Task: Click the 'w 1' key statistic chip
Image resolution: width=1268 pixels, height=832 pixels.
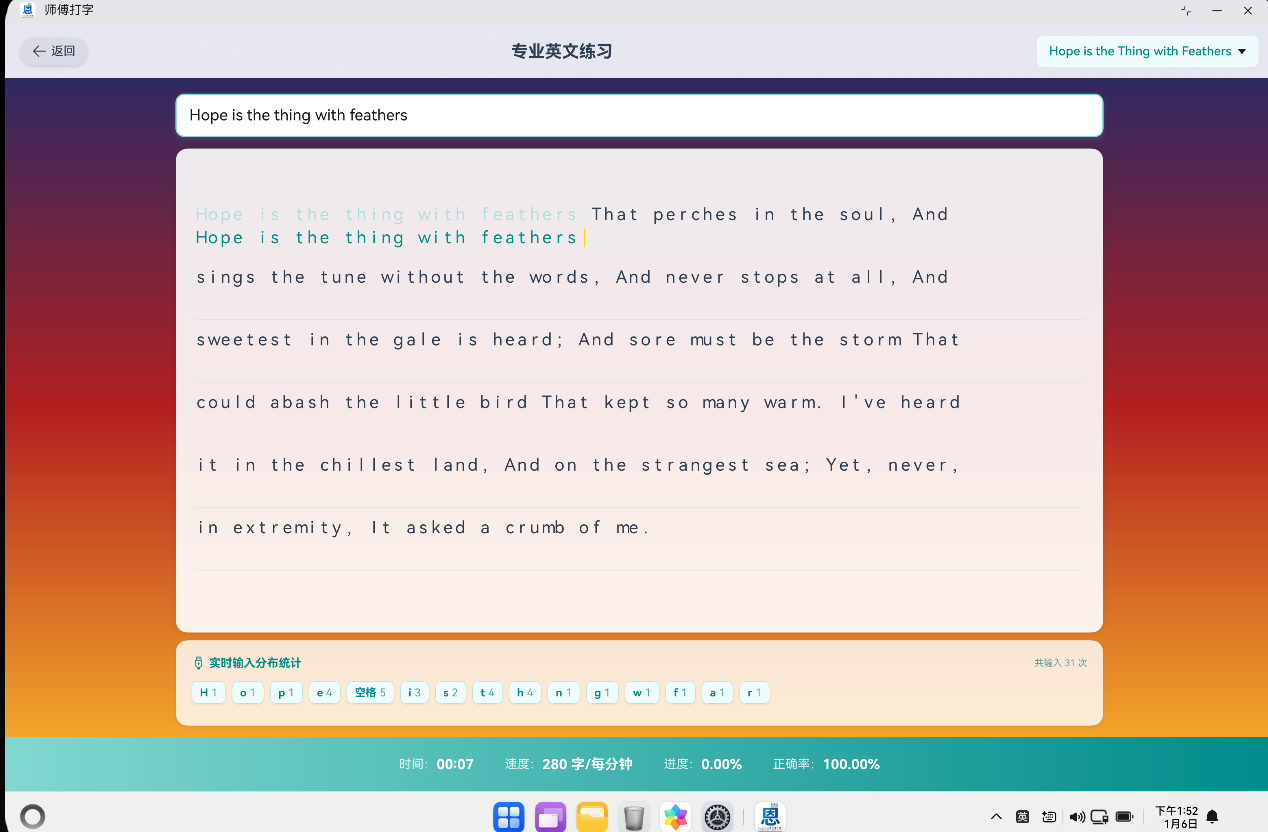Action: coord(642,693)
